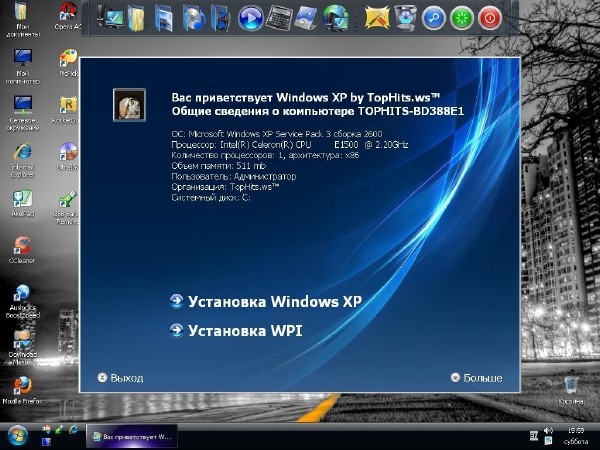
Task: Open the folder icon in the dock
Action: click(136, 18)
